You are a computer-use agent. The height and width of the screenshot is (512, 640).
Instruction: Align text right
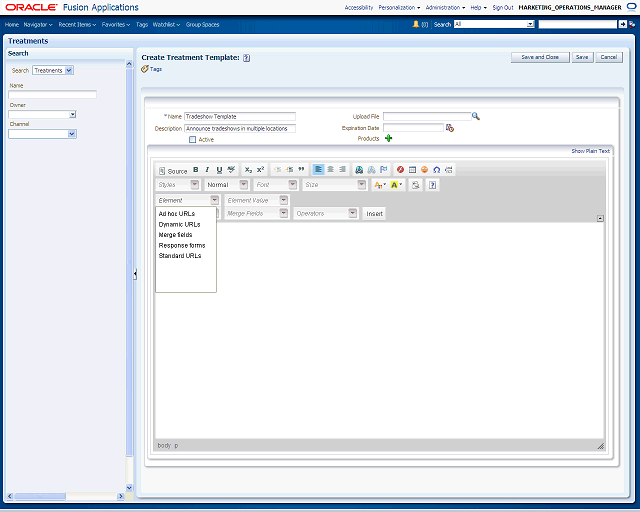click(x=342, y=169)
